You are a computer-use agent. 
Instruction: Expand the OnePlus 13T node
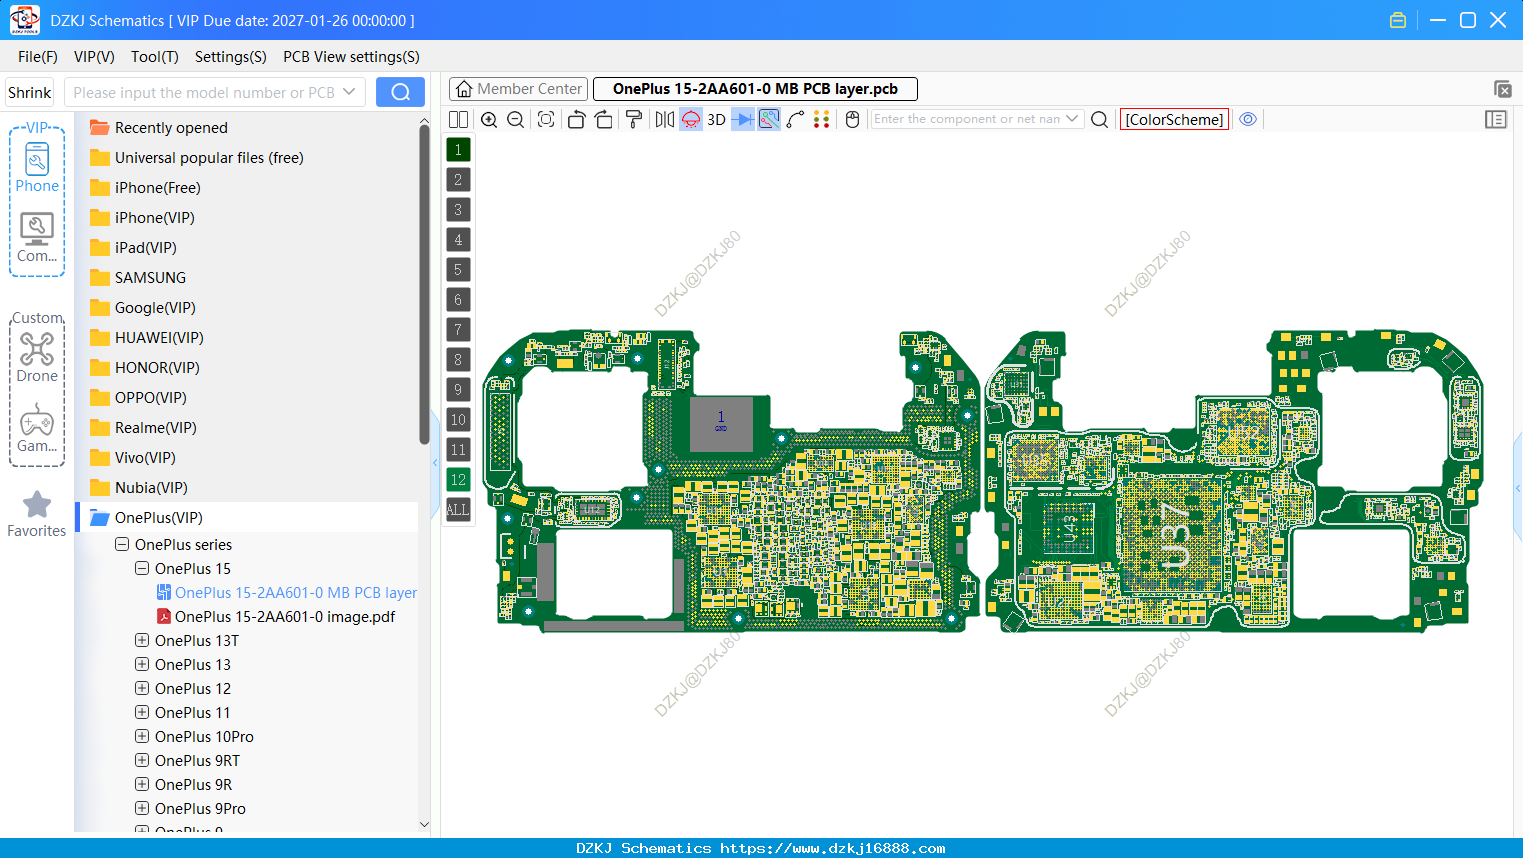click(142, 641)
